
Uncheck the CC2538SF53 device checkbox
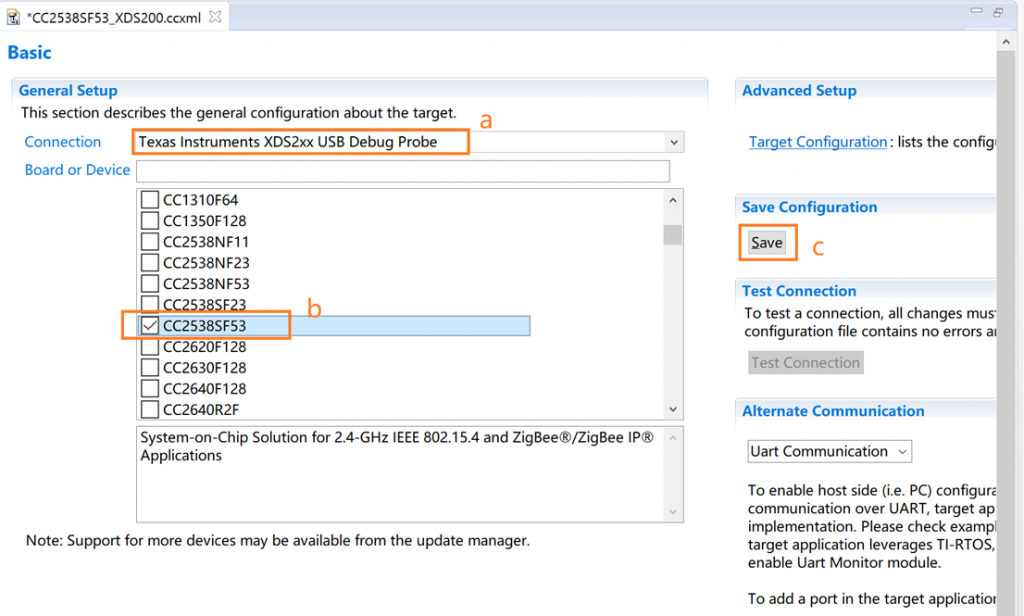150,325
